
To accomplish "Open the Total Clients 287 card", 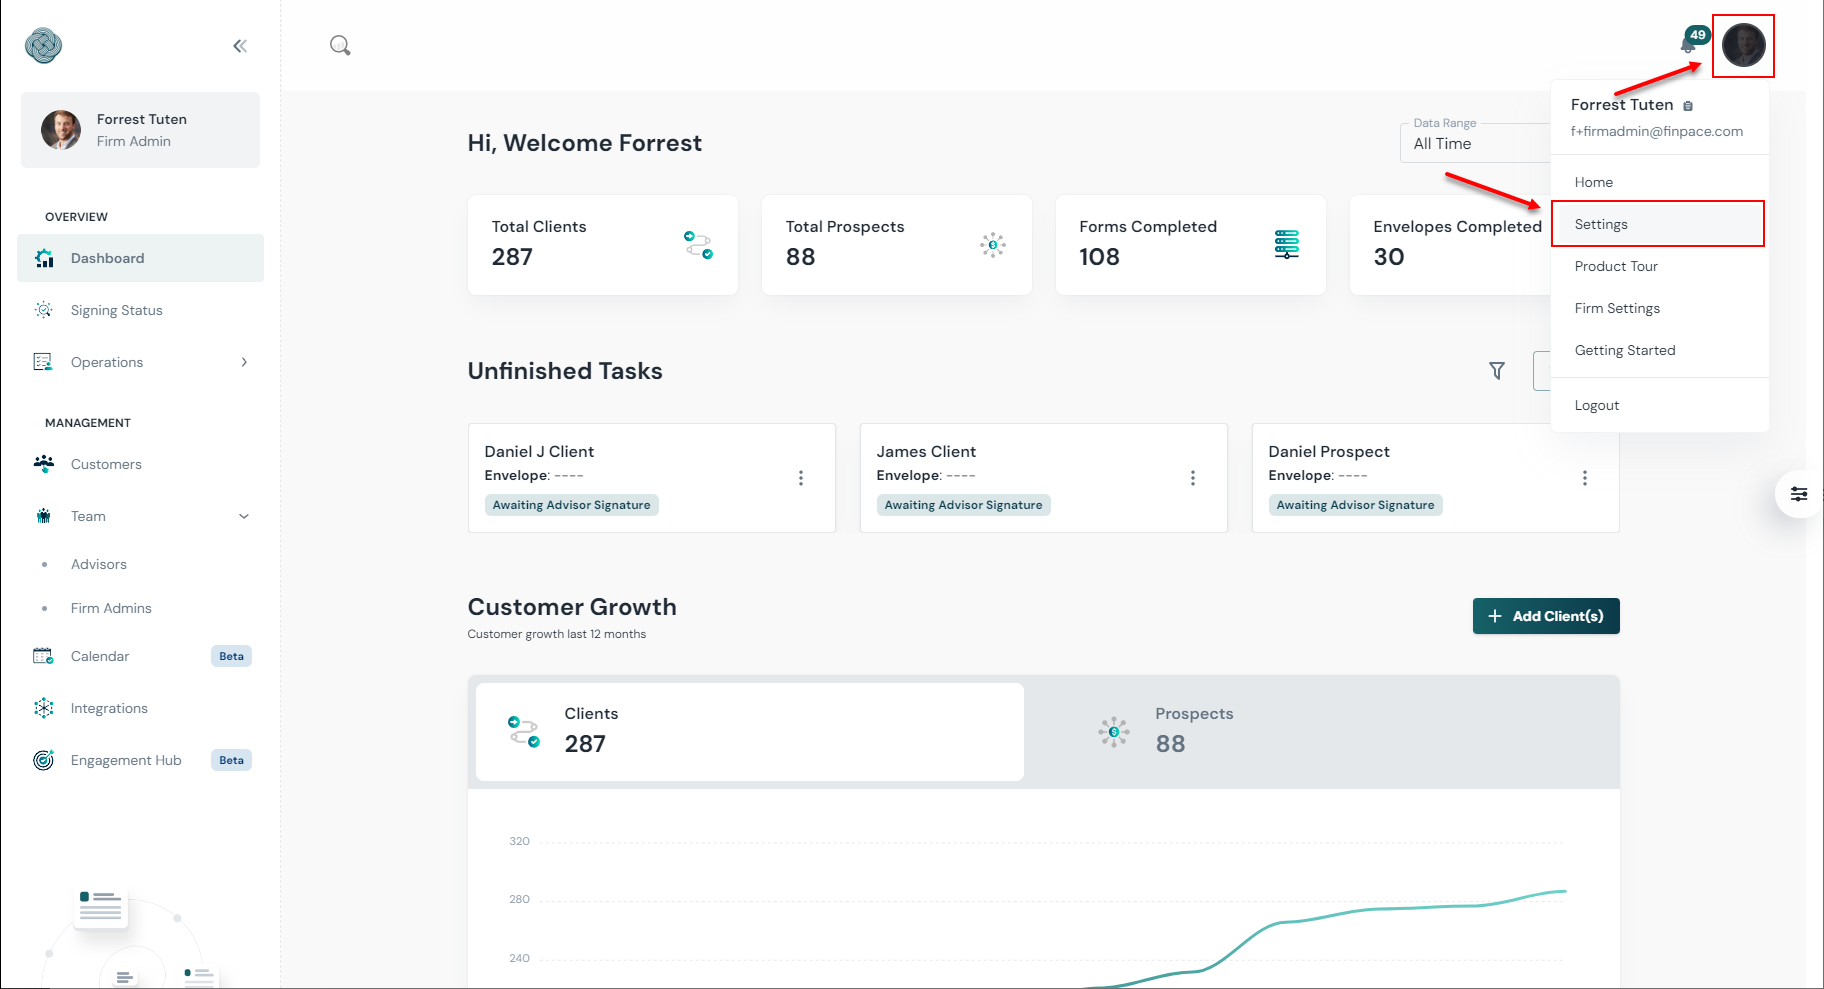I will coord(603,245).
